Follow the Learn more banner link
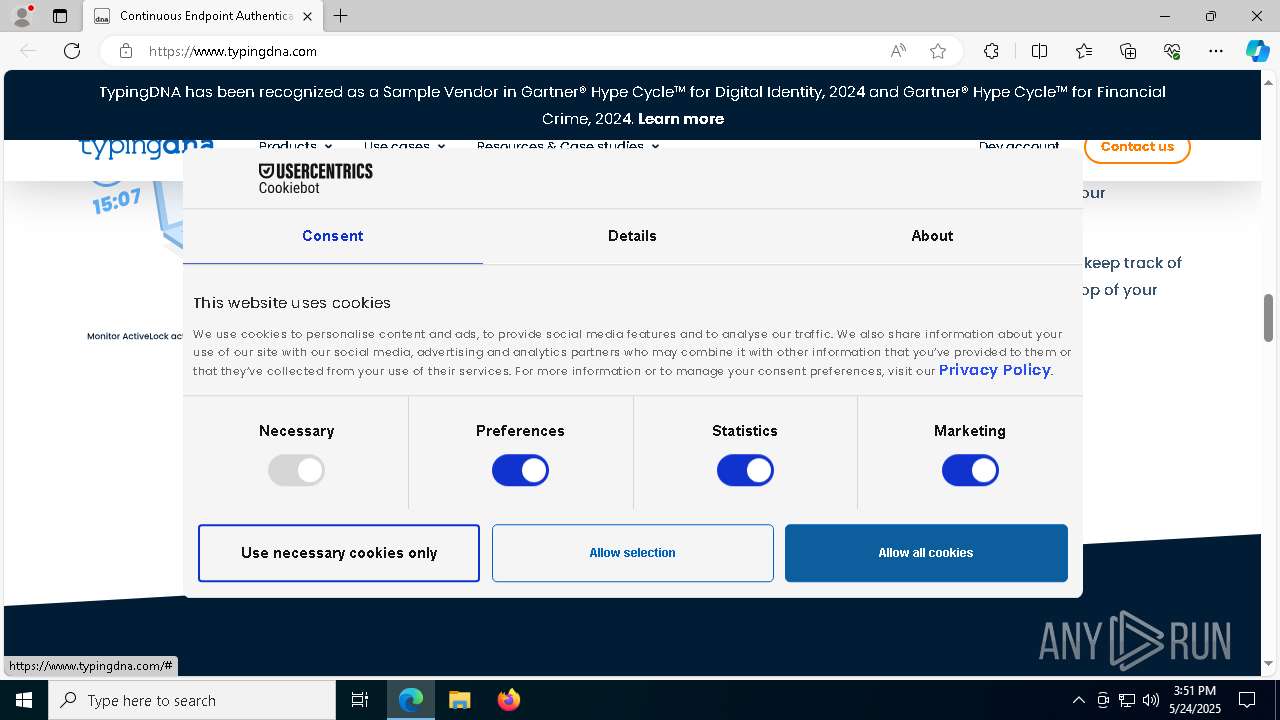 [681, 119]
